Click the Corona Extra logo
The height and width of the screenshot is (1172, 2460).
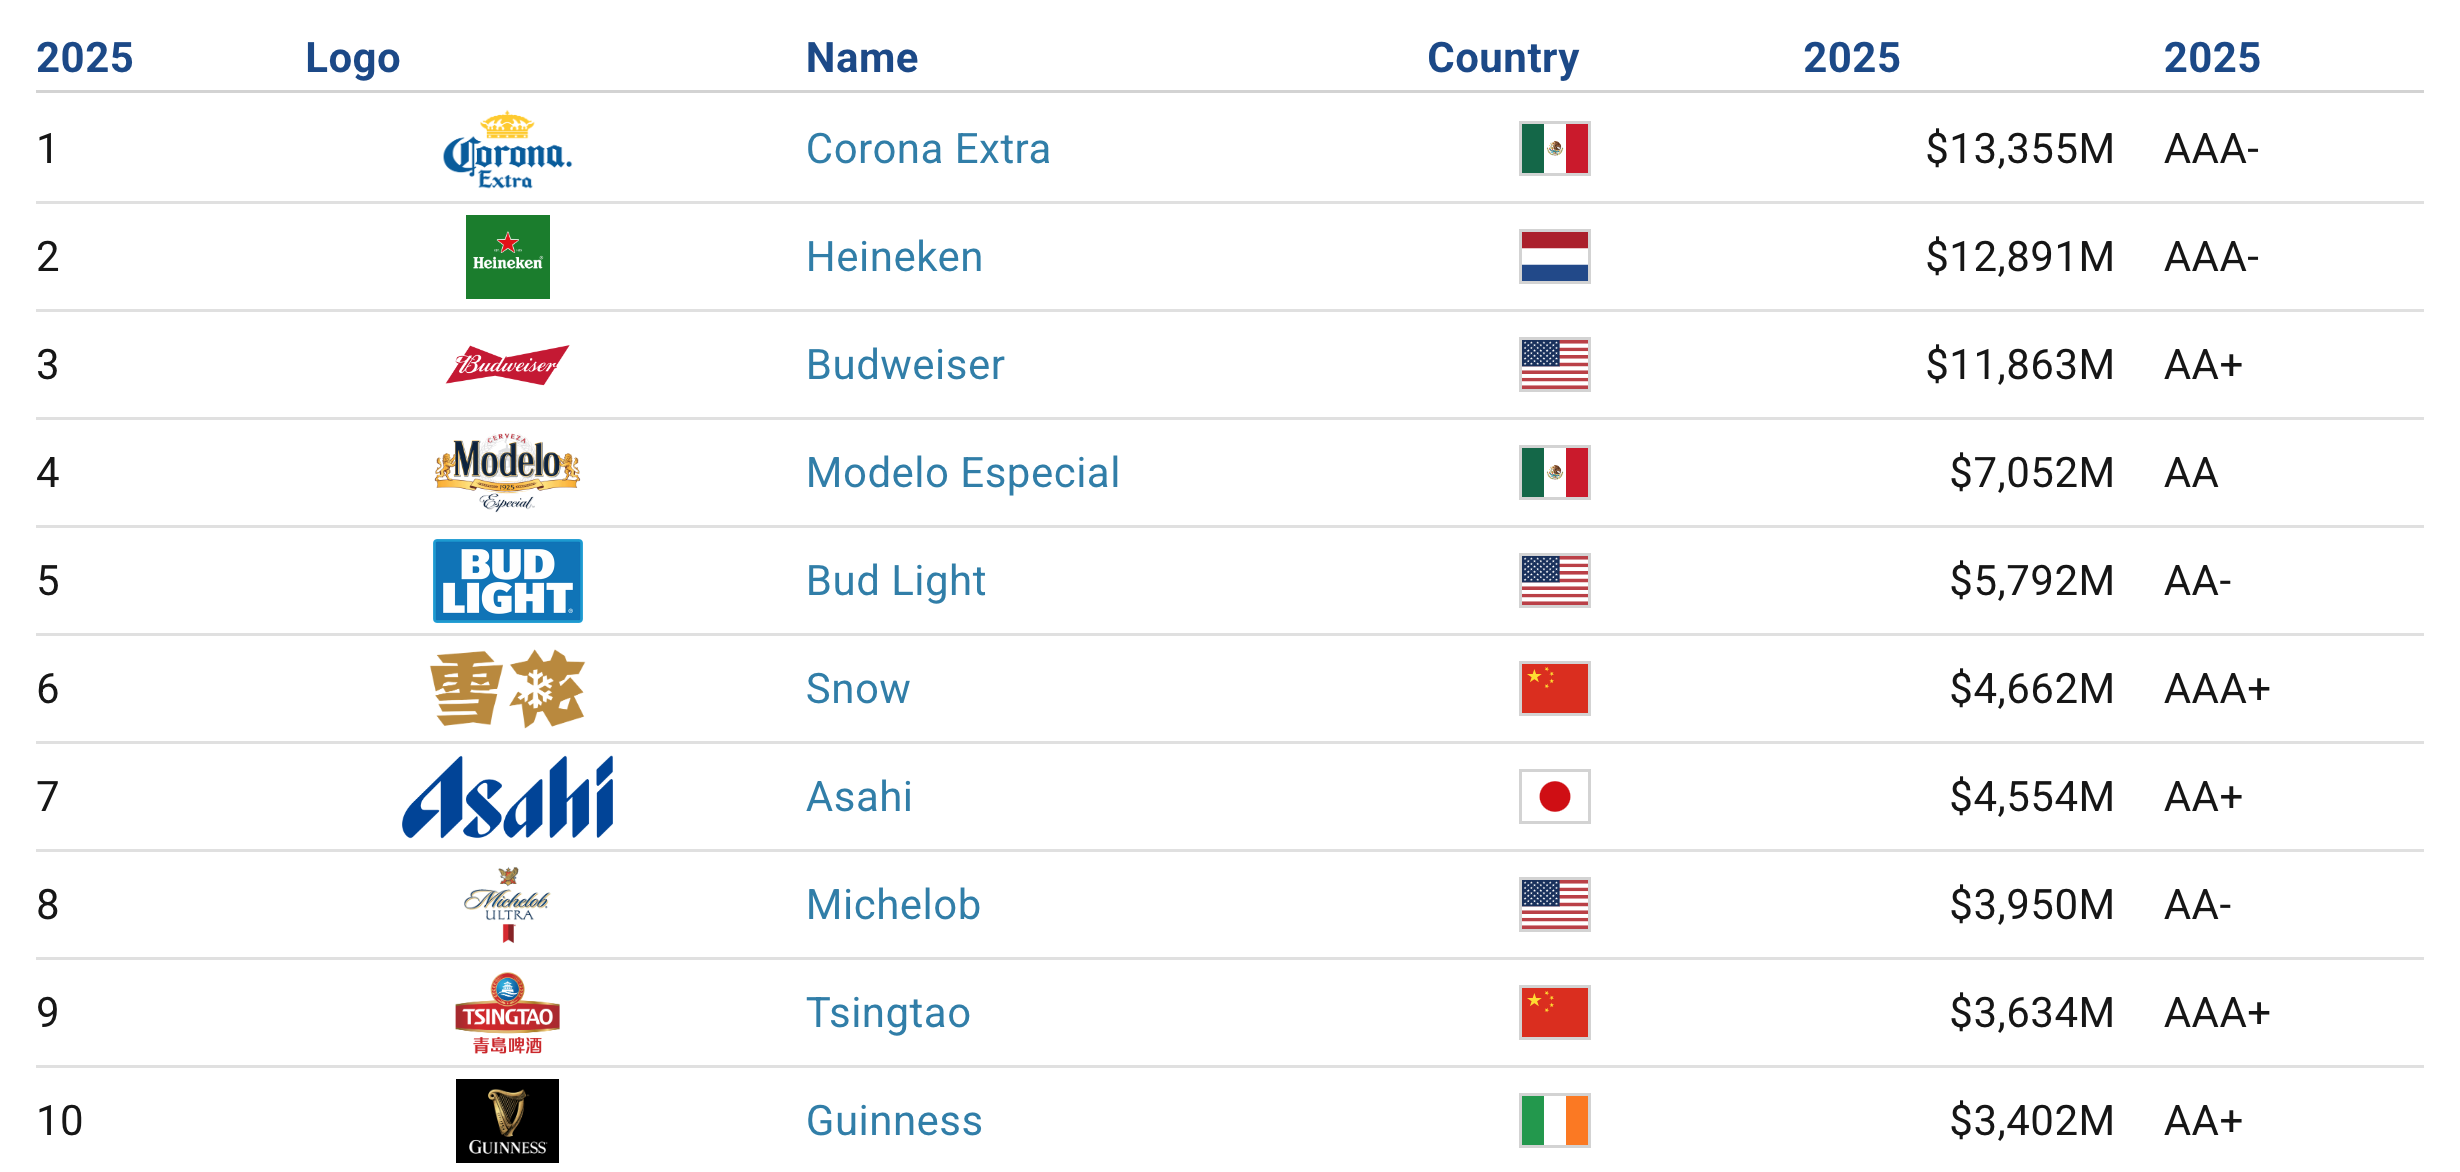[507, 150]
